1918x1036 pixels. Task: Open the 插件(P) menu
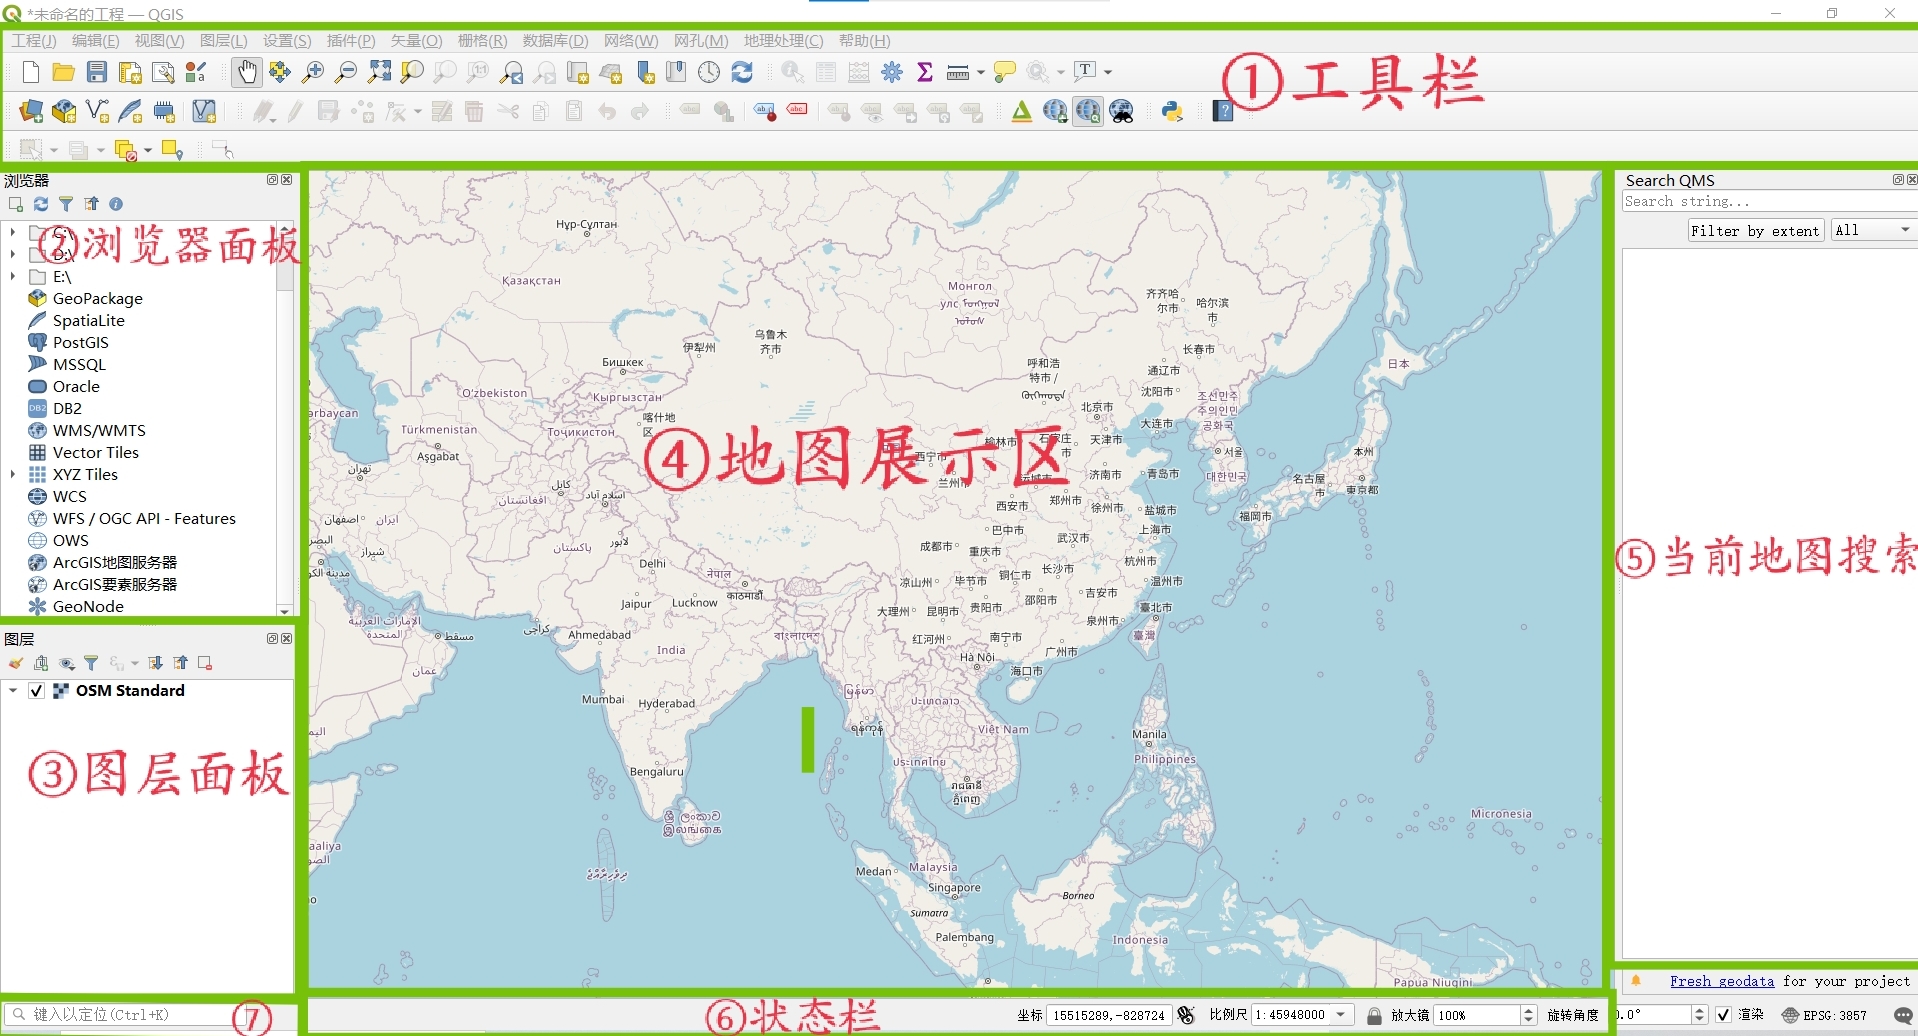tap(351, 41)
